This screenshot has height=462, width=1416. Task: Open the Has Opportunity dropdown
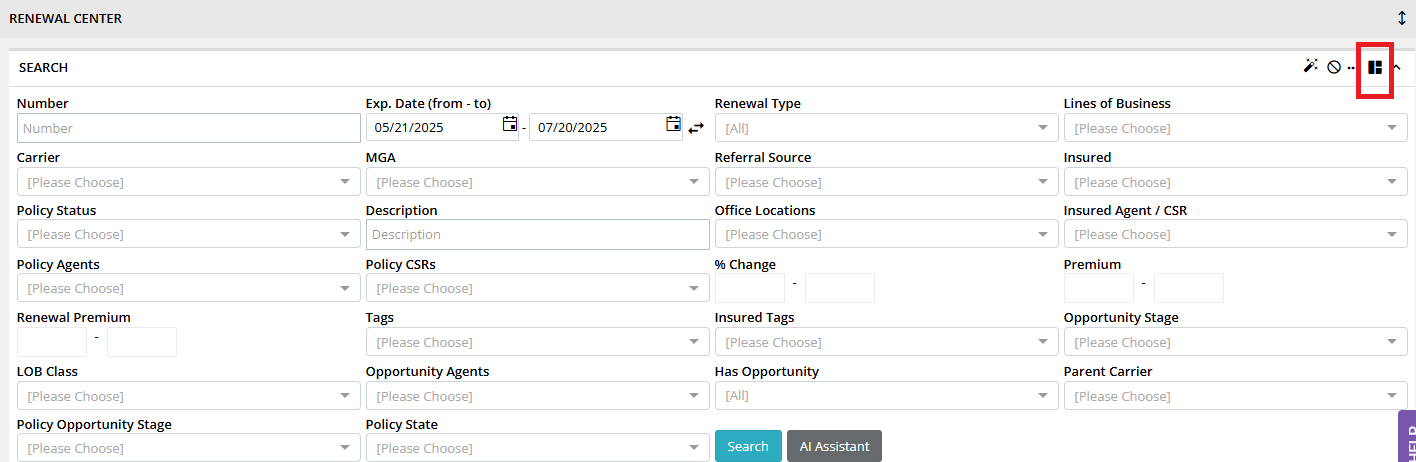click(x=886, y=396)
